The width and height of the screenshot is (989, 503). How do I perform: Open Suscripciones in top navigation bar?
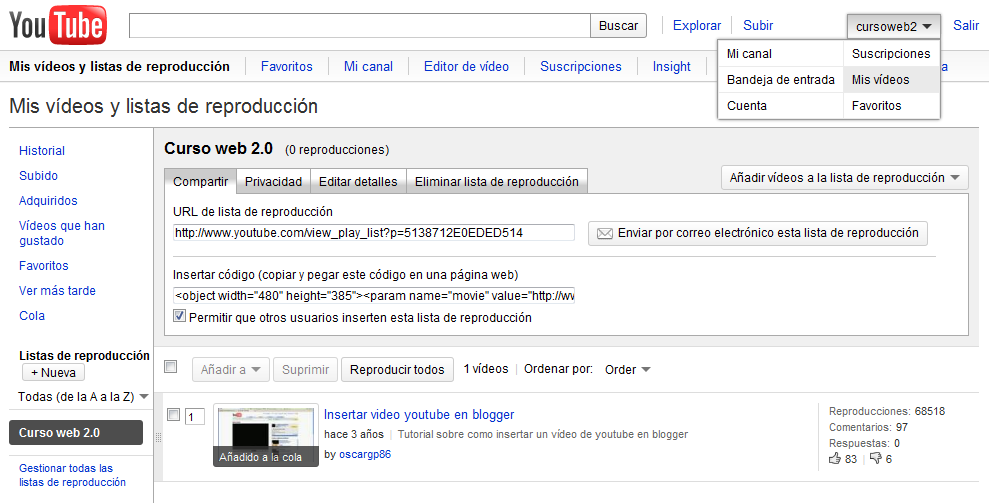581,66
